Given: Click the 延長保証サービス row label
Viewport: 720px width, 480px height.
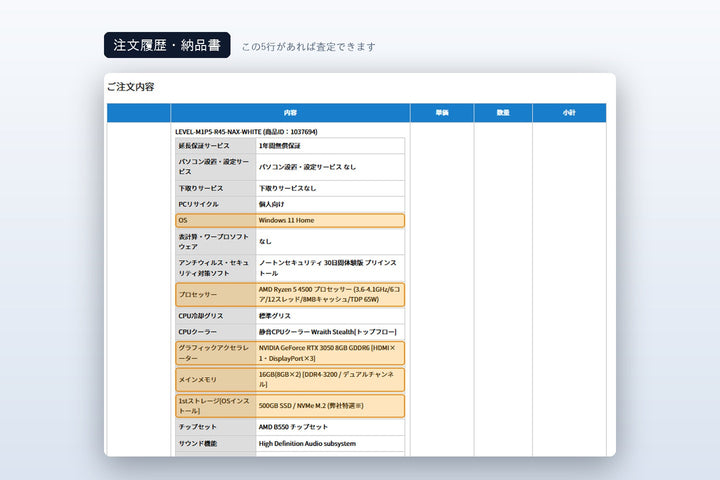Looking at the screenshot, I should (204, 146).
